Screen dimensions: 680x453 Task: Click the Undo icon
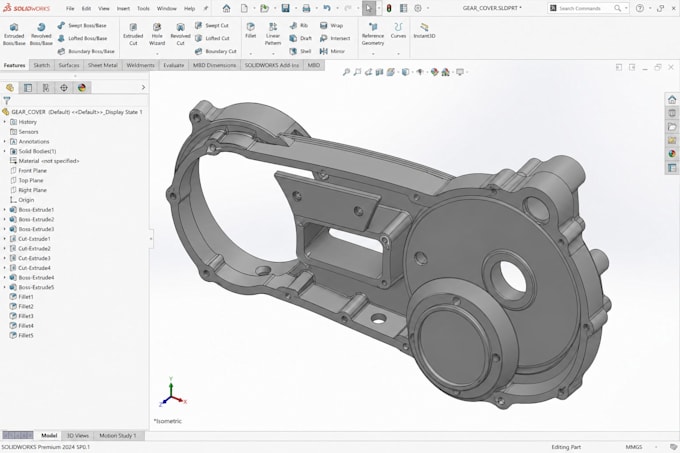(x=327, y=8)
